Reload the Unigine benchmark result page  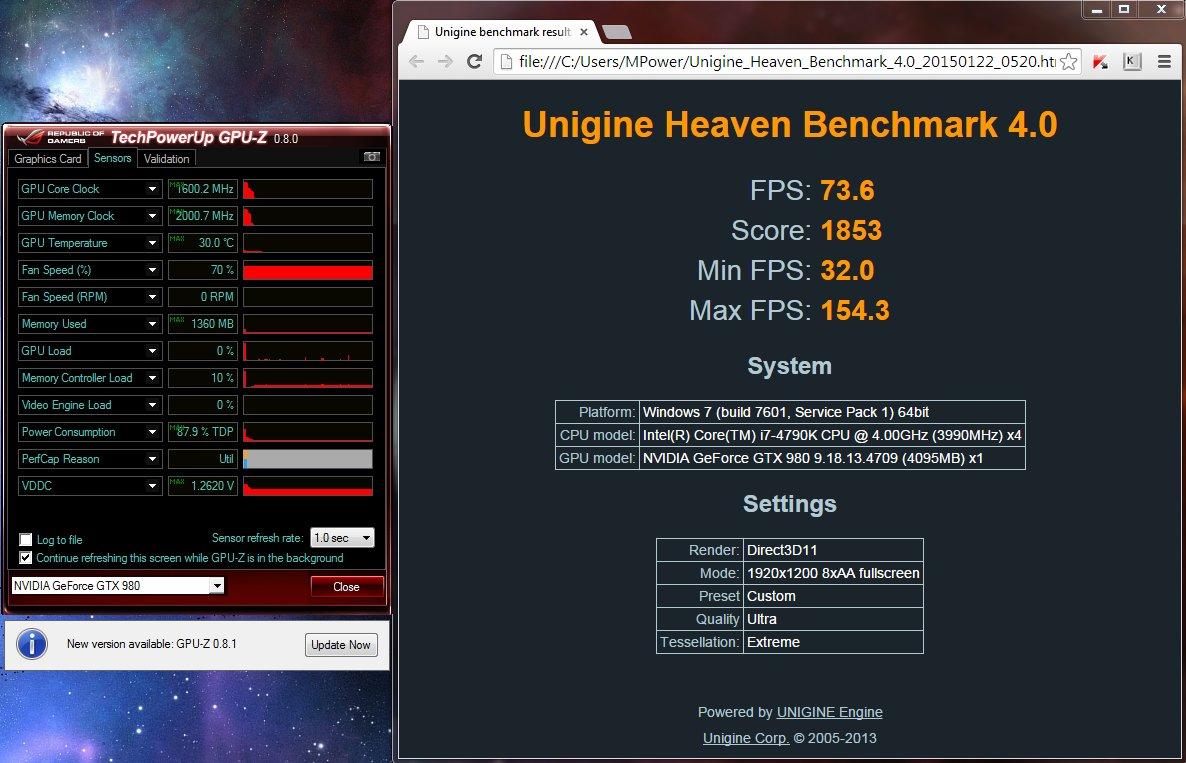point(474,61)
